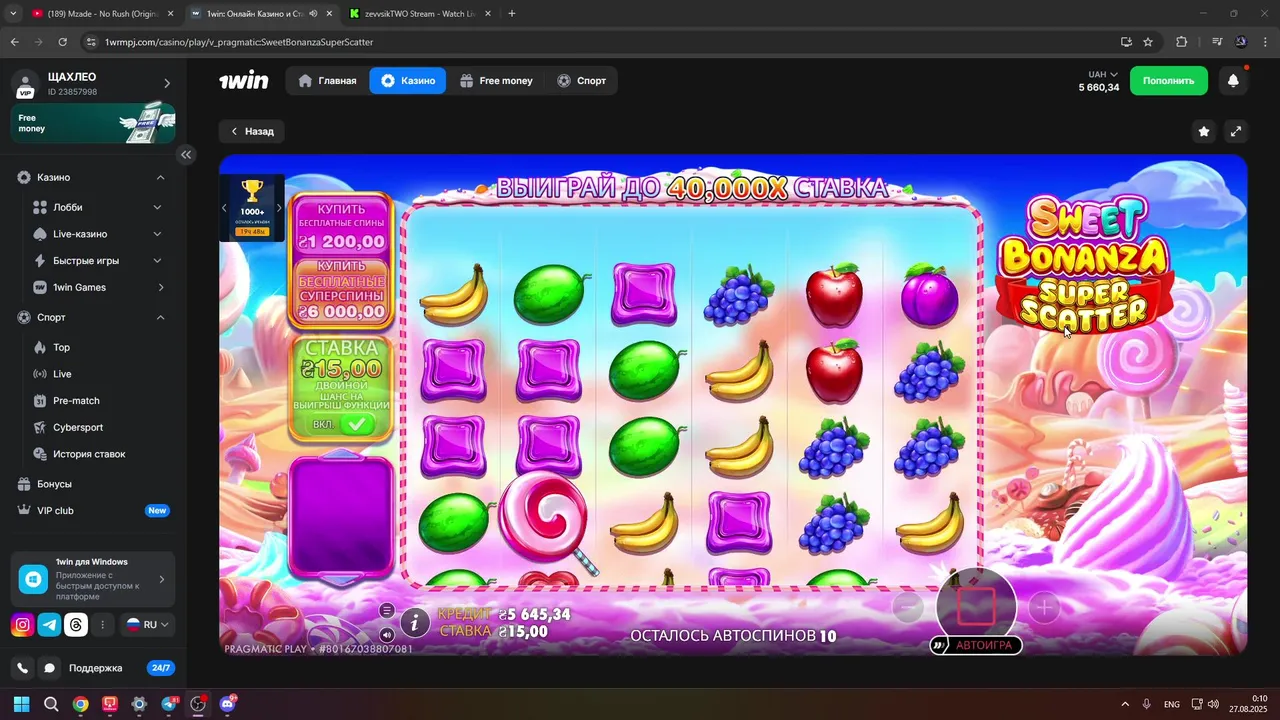
Task: Select the Казино navigation tab
Action: (408, 80)
